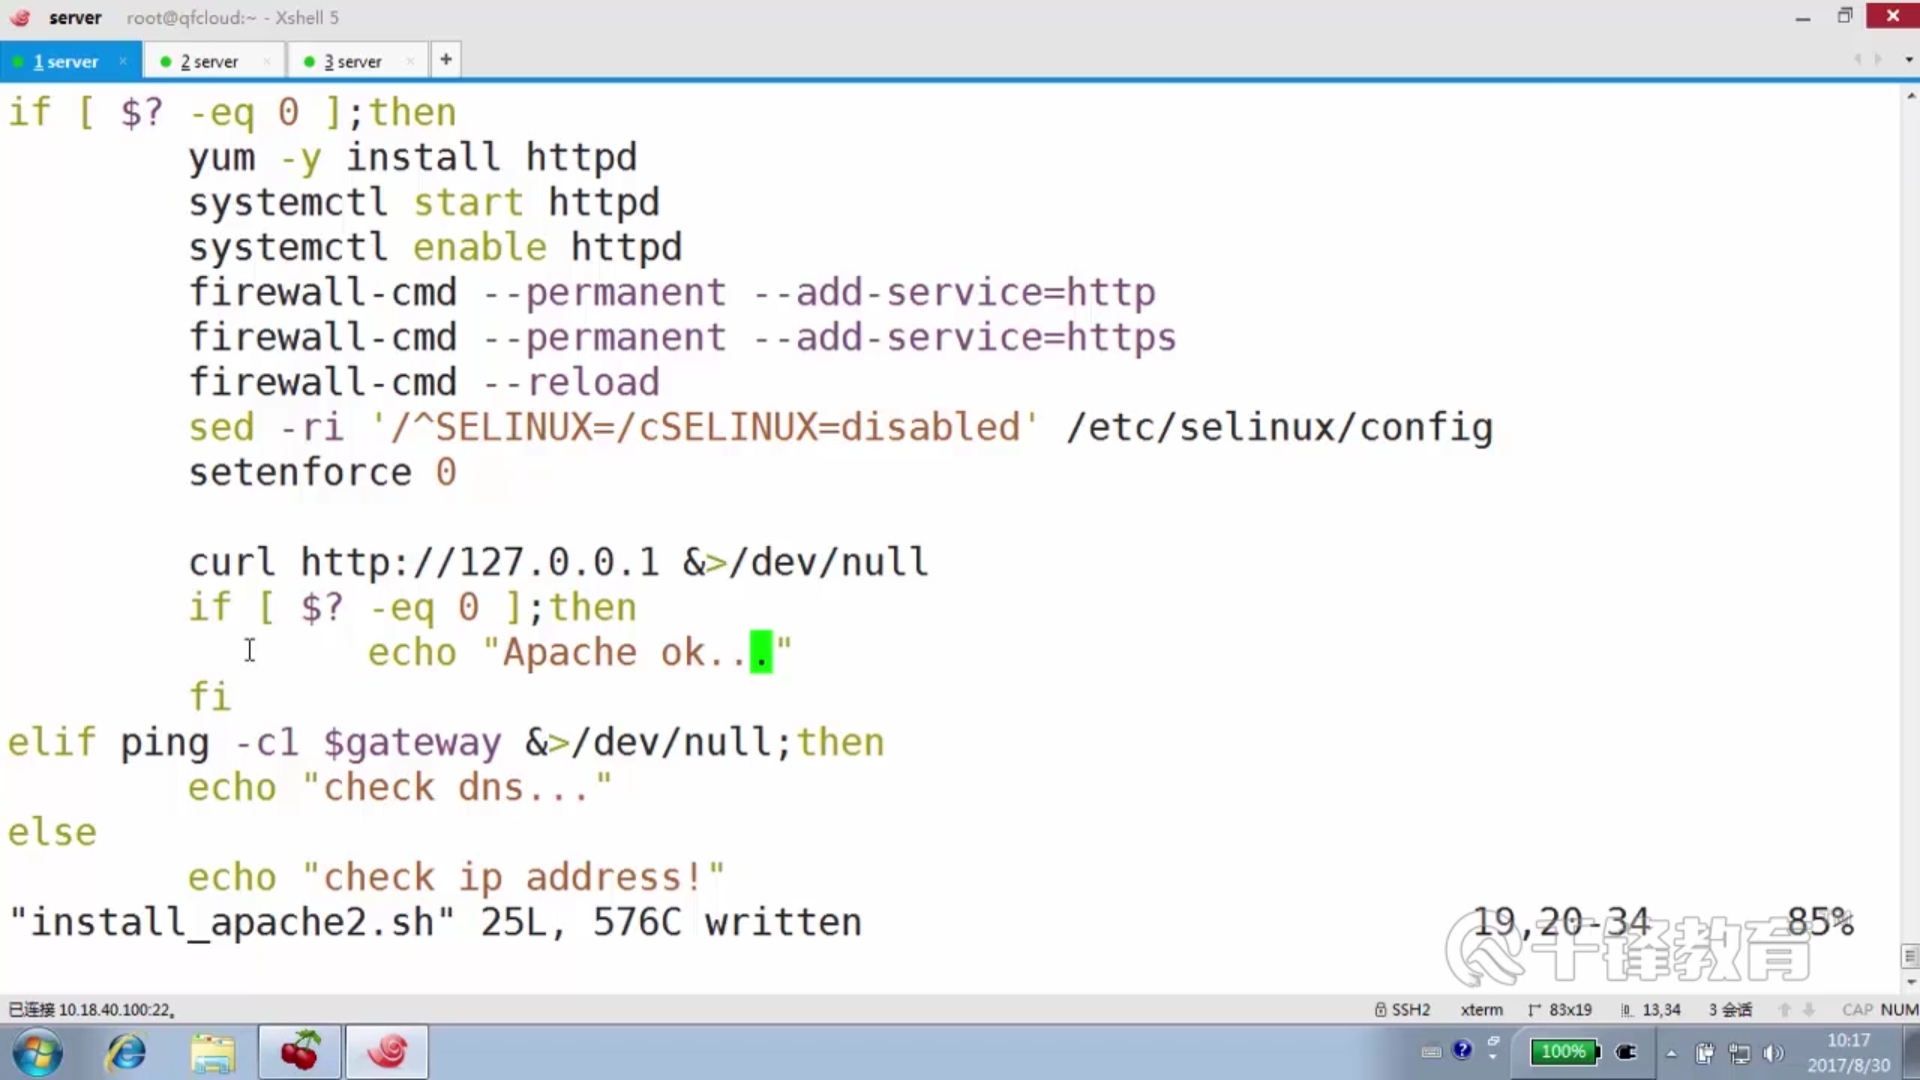
Task: Click the '--add-service=https' firewall line
Action: coord(683,338)
